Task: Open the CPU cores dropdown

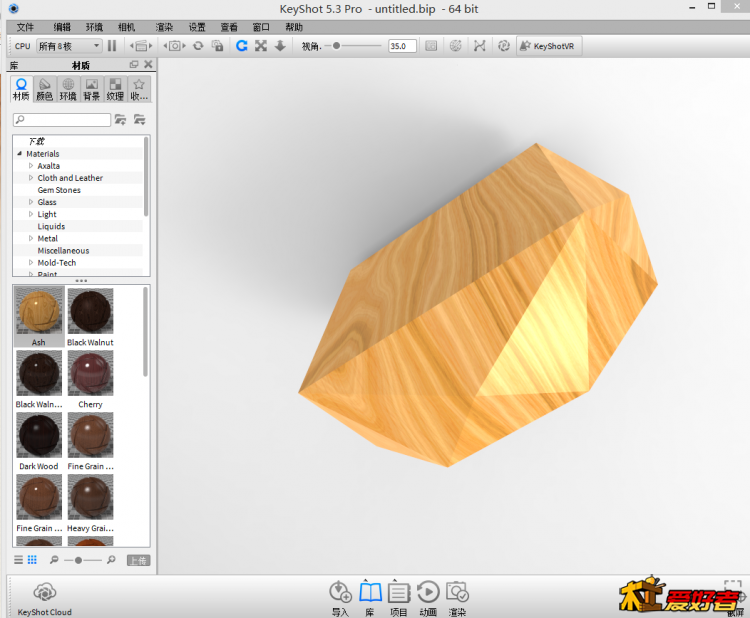Action: [x=69, y=46]
